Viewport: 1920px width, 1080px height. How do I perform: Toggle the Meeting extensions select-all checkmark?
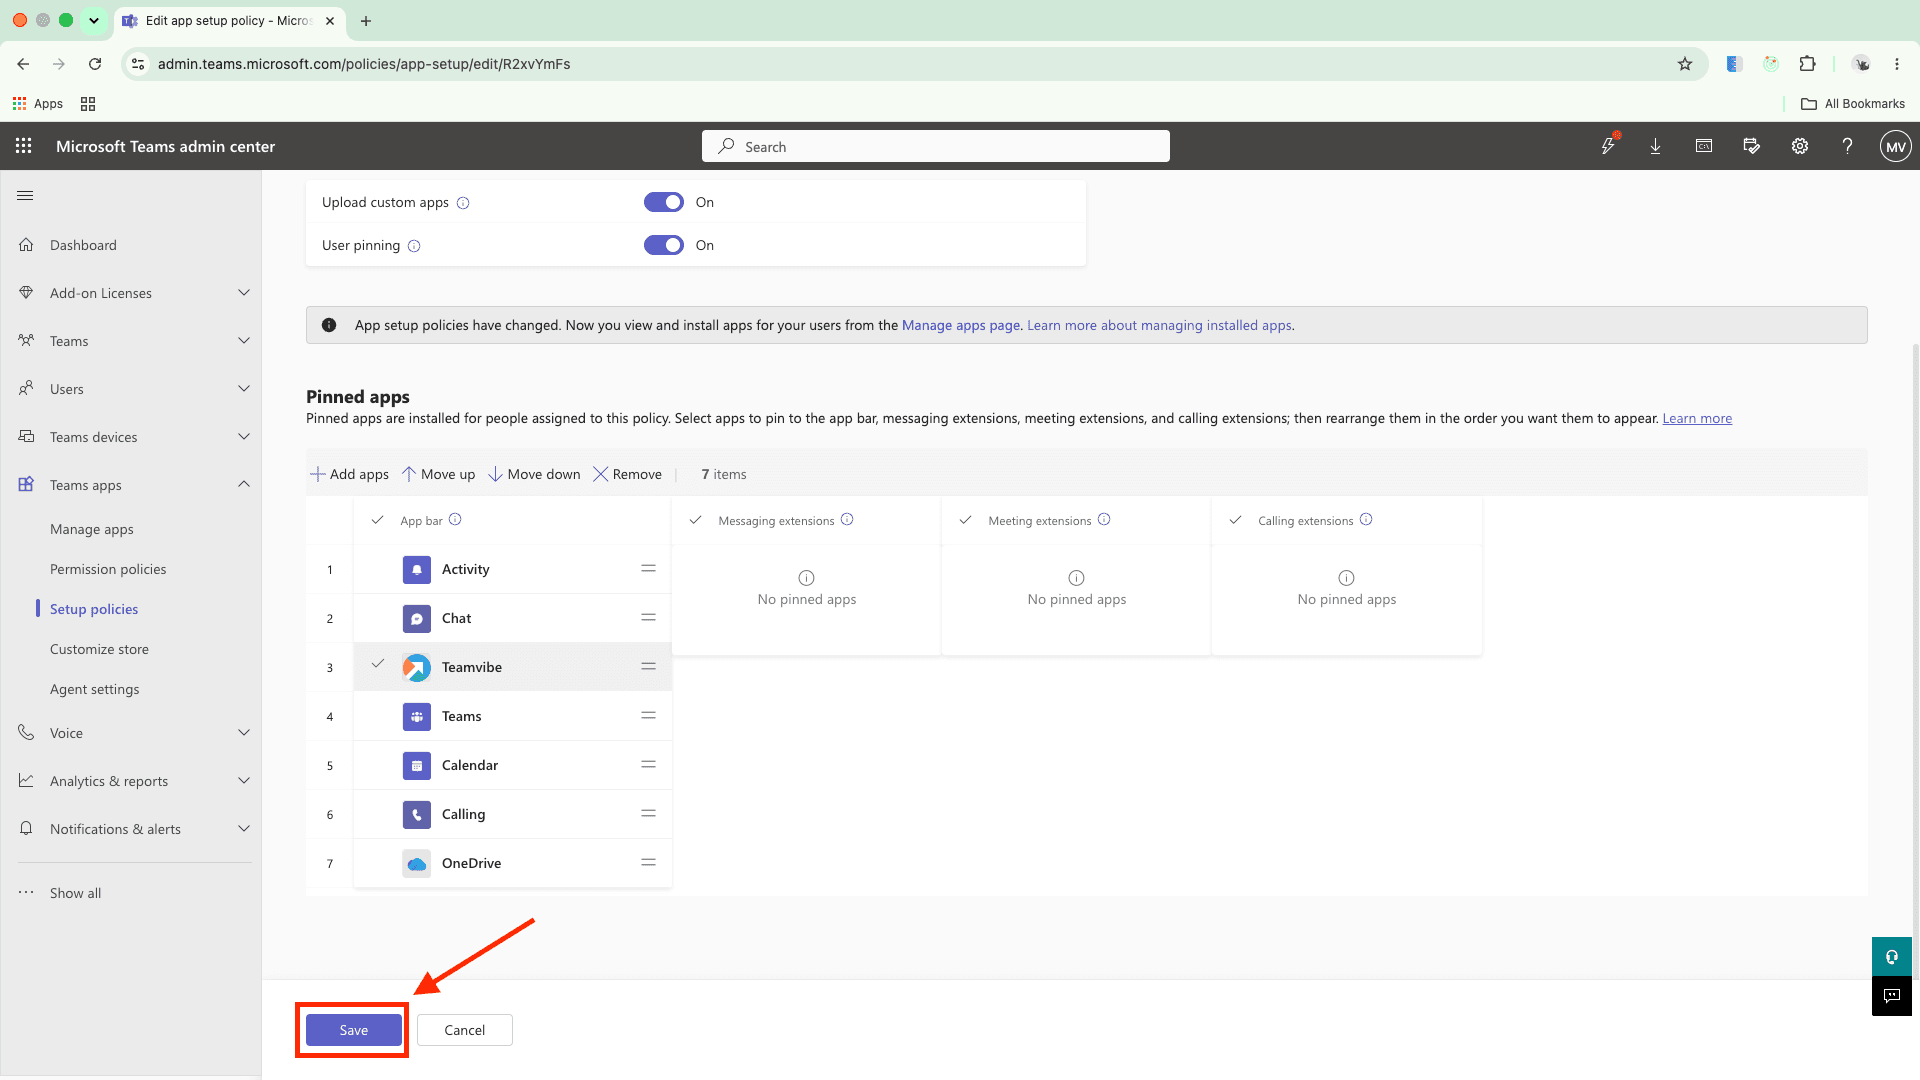pos(966,520)
